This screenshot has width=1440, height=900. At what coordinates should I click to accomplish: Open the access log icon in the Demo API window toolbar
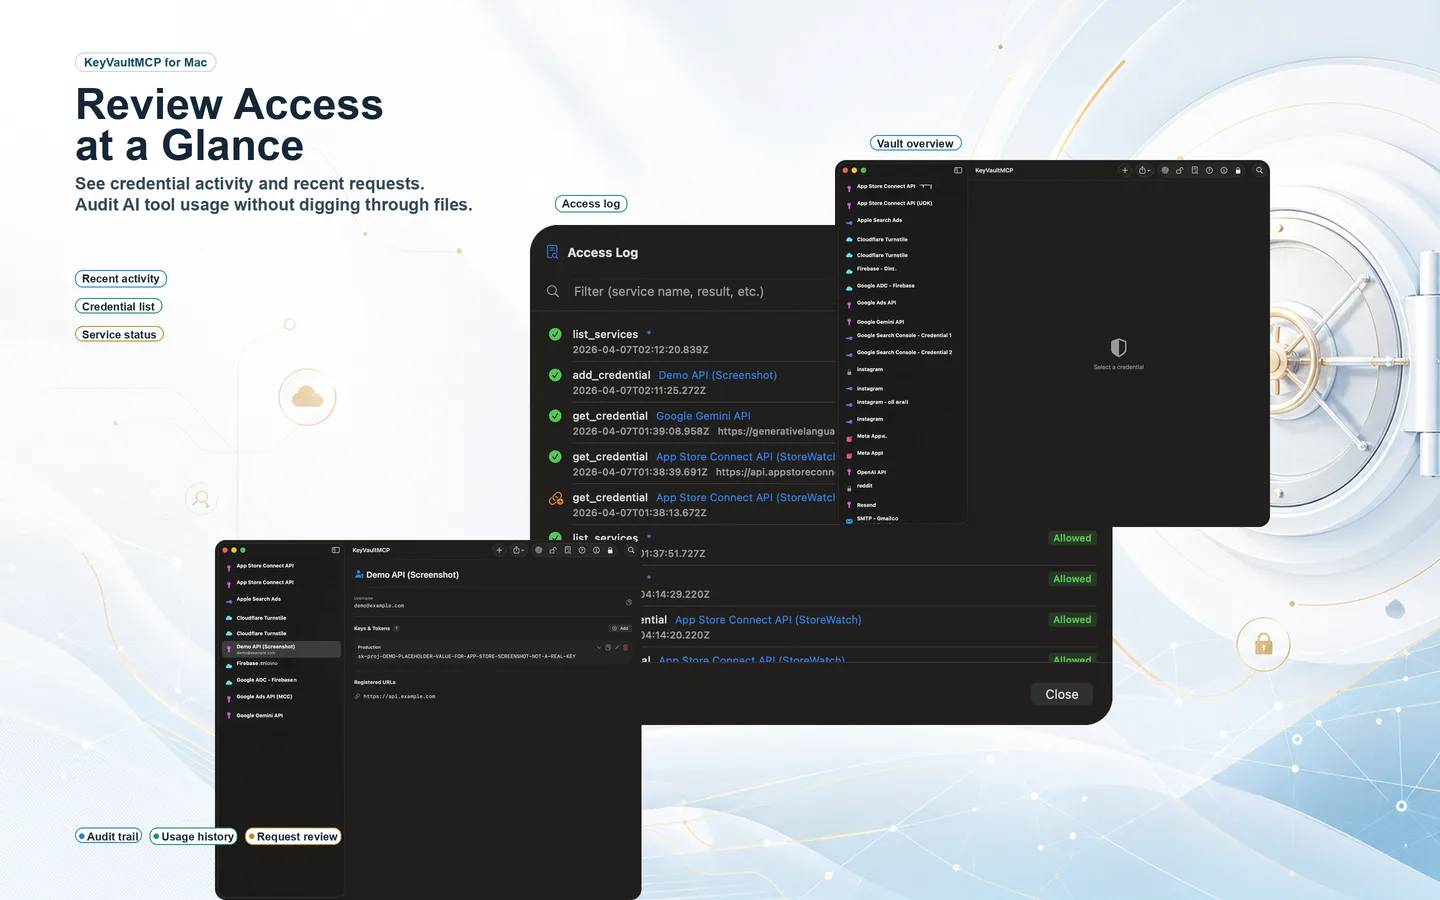568,550
